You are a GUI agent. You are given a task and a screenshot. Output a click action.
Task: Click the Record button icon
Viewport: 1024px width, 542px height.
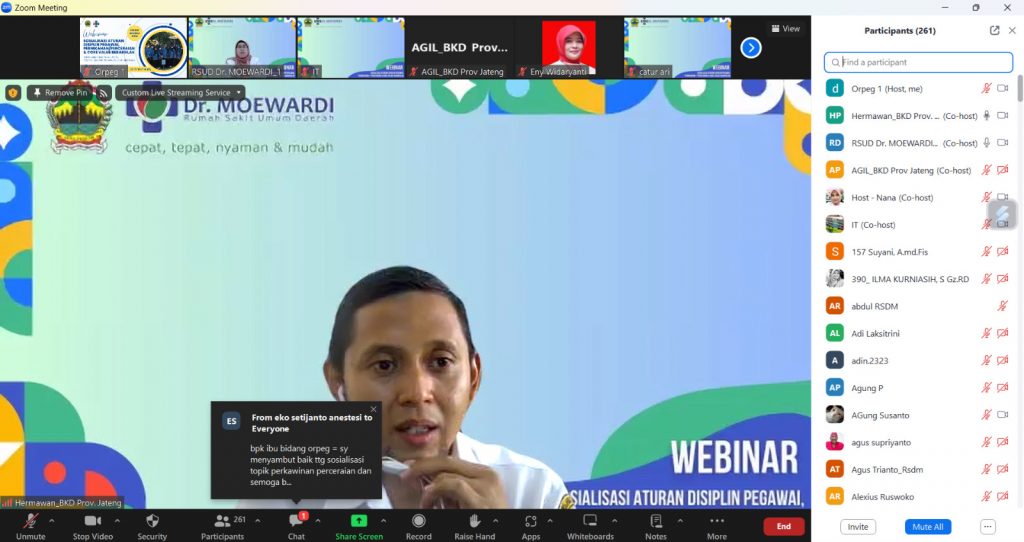418,521
